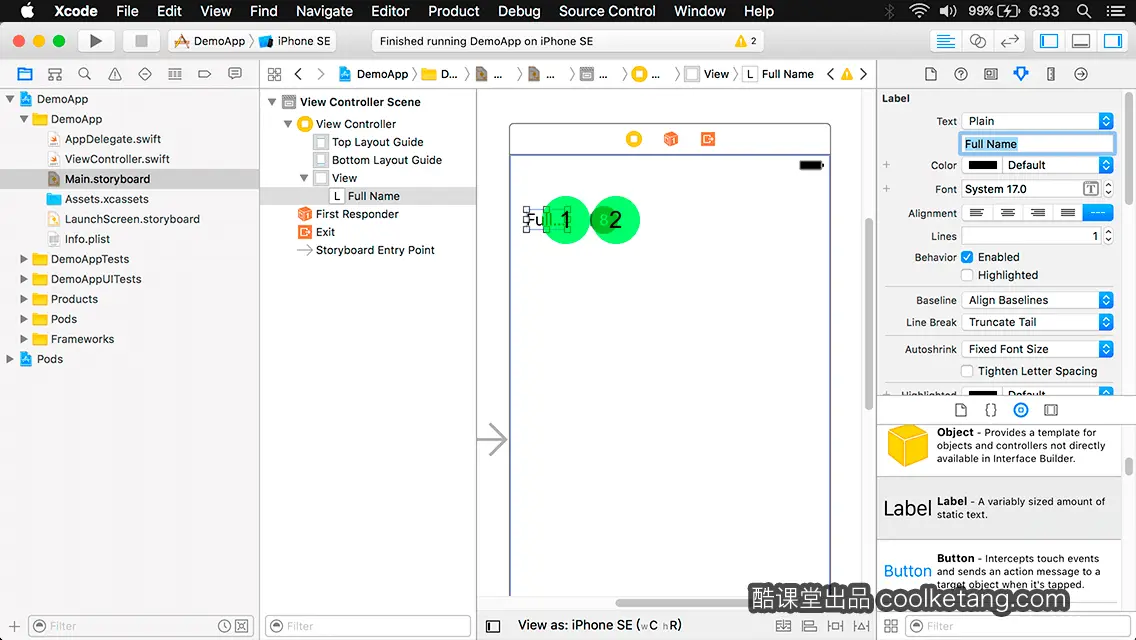Screen dimensions: 1136x640
Task: Open the Align constraints menu
Action: (x=809, y=626)
